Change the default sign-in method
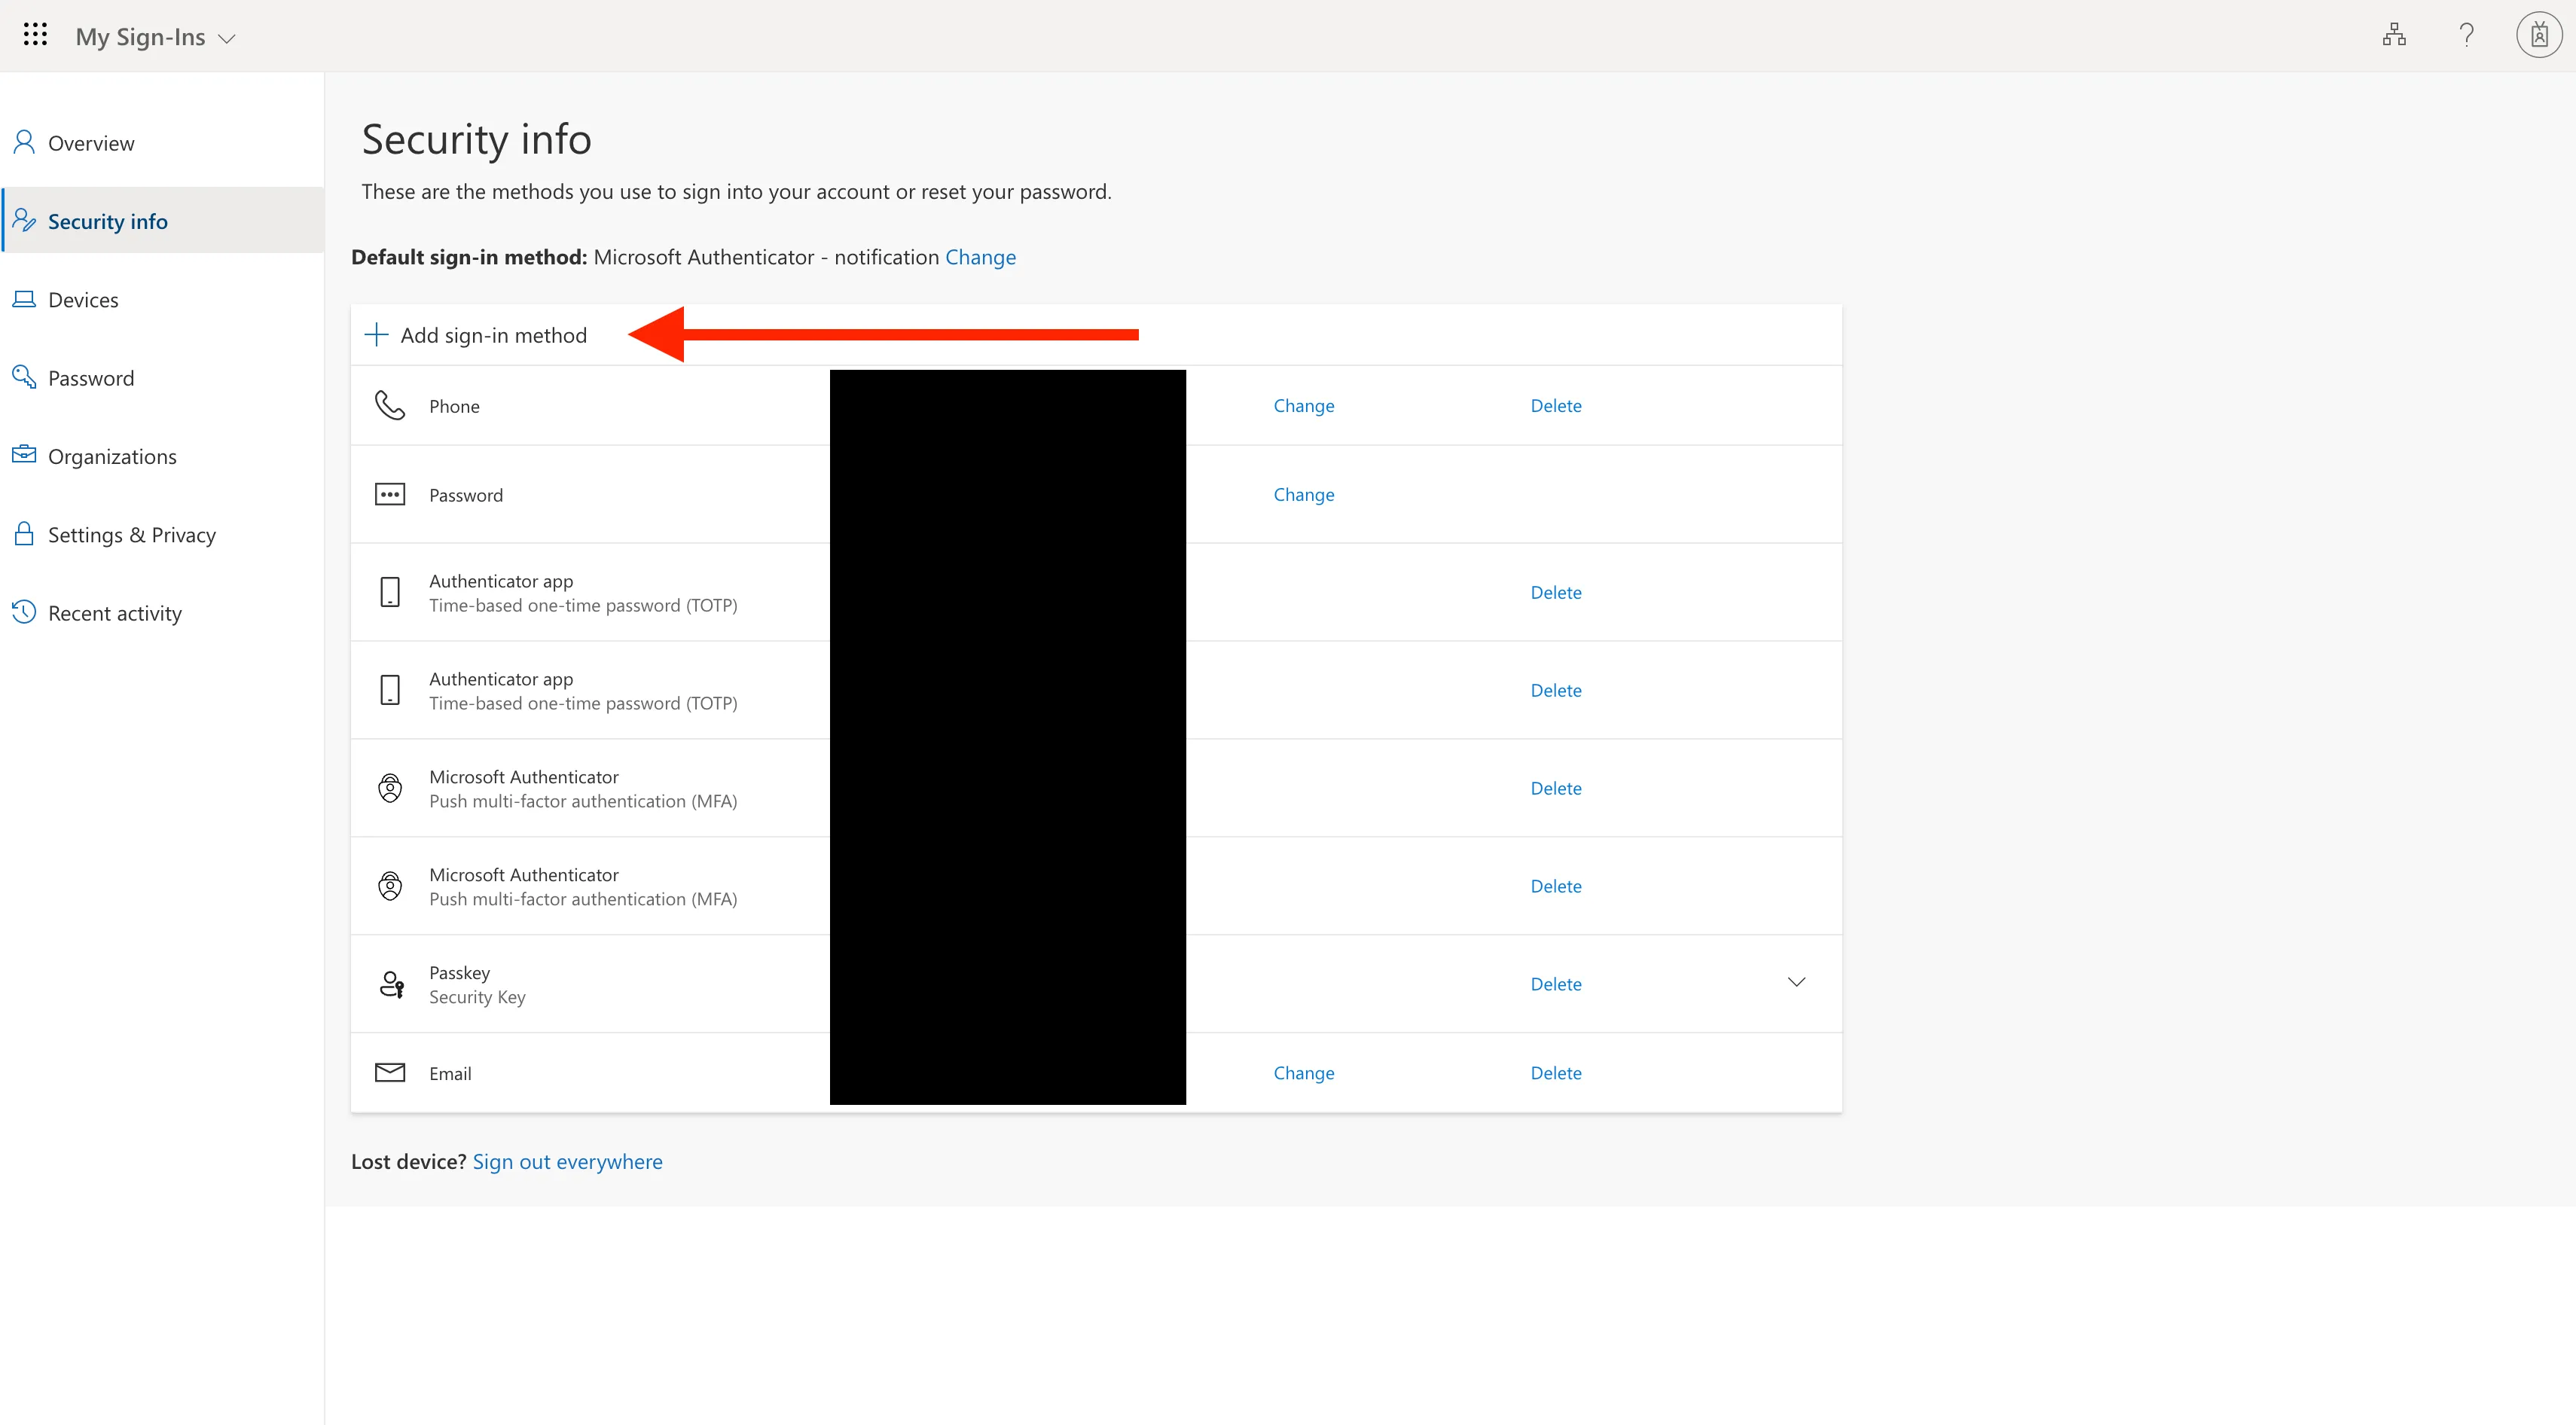Screen dimensions: 2576x1425 (x=980, y=257)
